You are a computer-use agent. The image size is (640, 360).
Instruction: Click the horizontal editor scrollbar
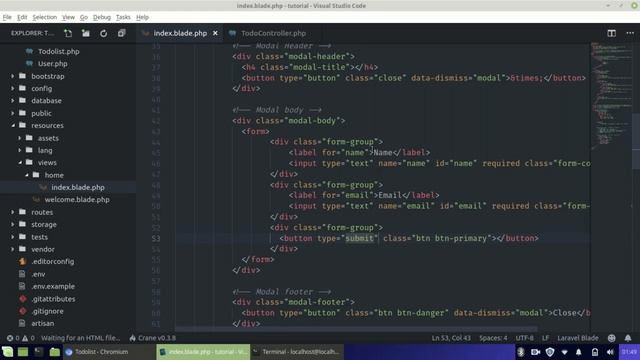pos(356,329)
